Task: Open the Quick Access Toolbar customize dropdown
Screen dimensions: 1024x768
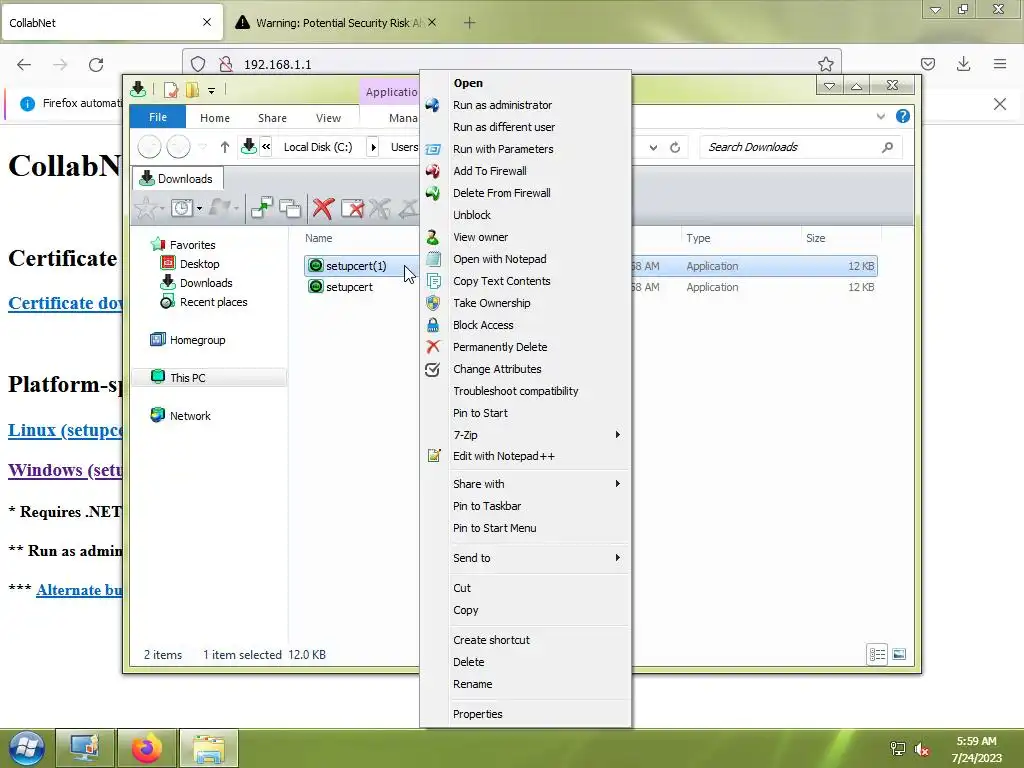Action: pos(212,91)
